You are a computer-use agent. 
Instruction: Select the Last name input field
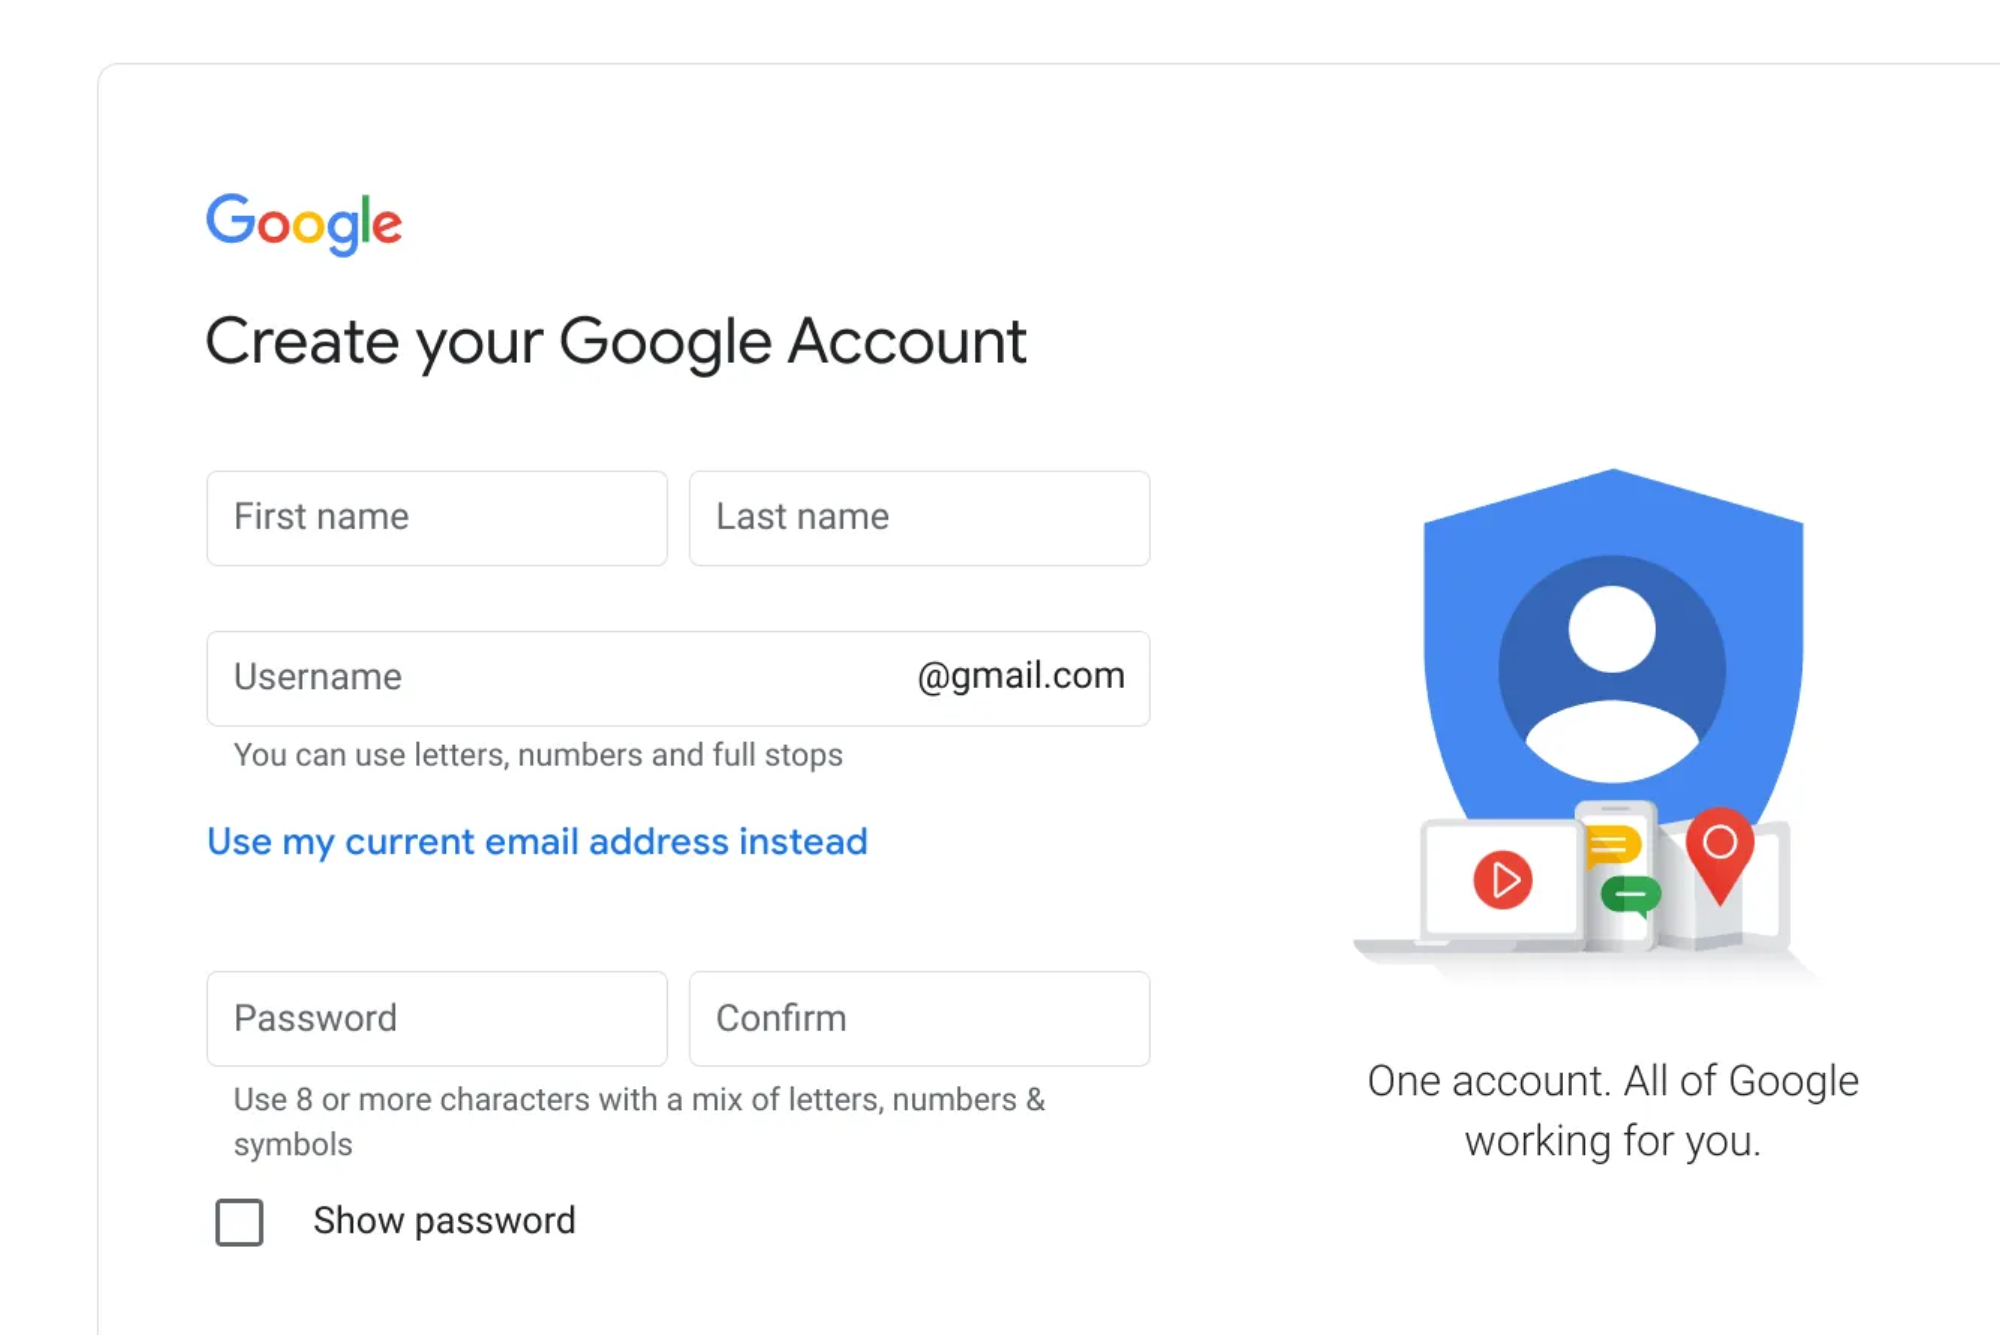pos(918,517)
